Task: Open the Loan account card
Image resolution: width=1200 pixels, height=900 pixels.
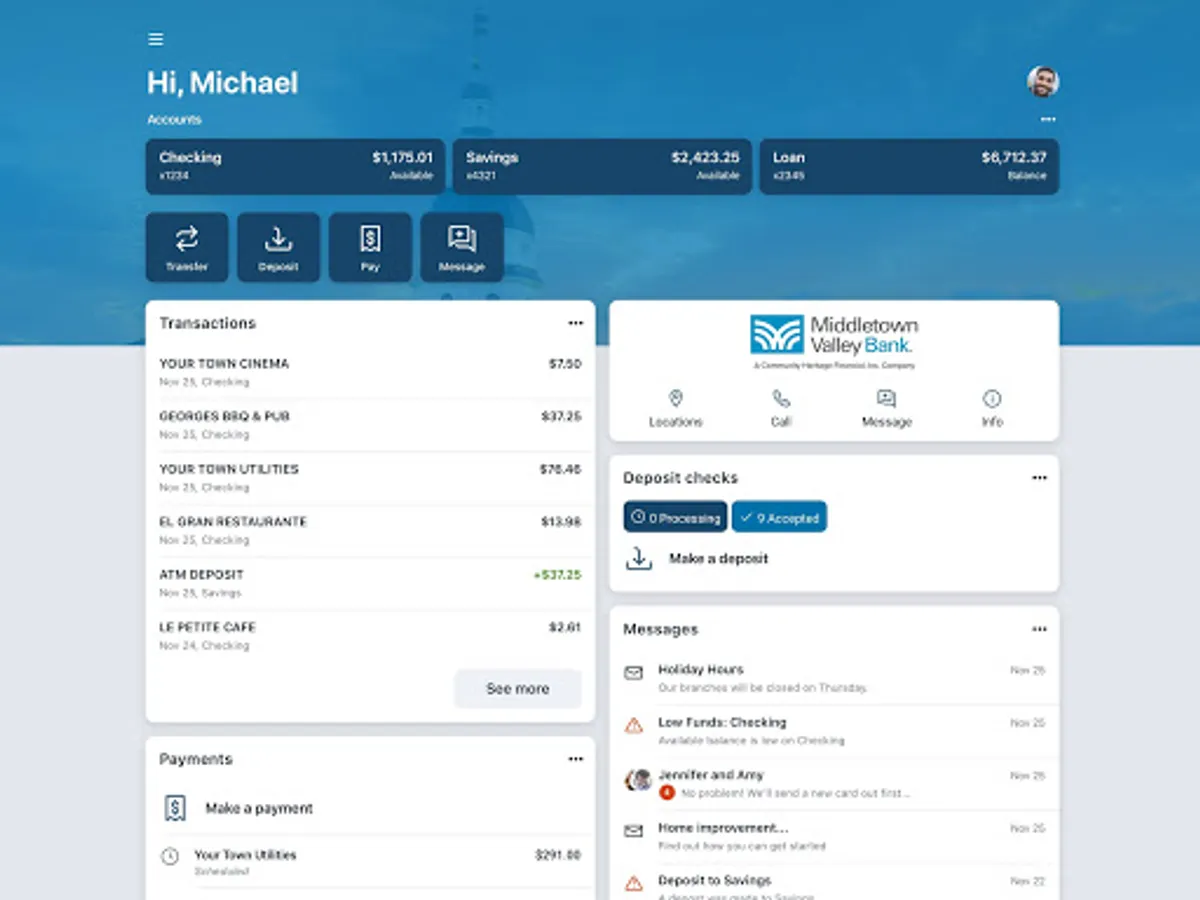Action: tap(909, 166)
